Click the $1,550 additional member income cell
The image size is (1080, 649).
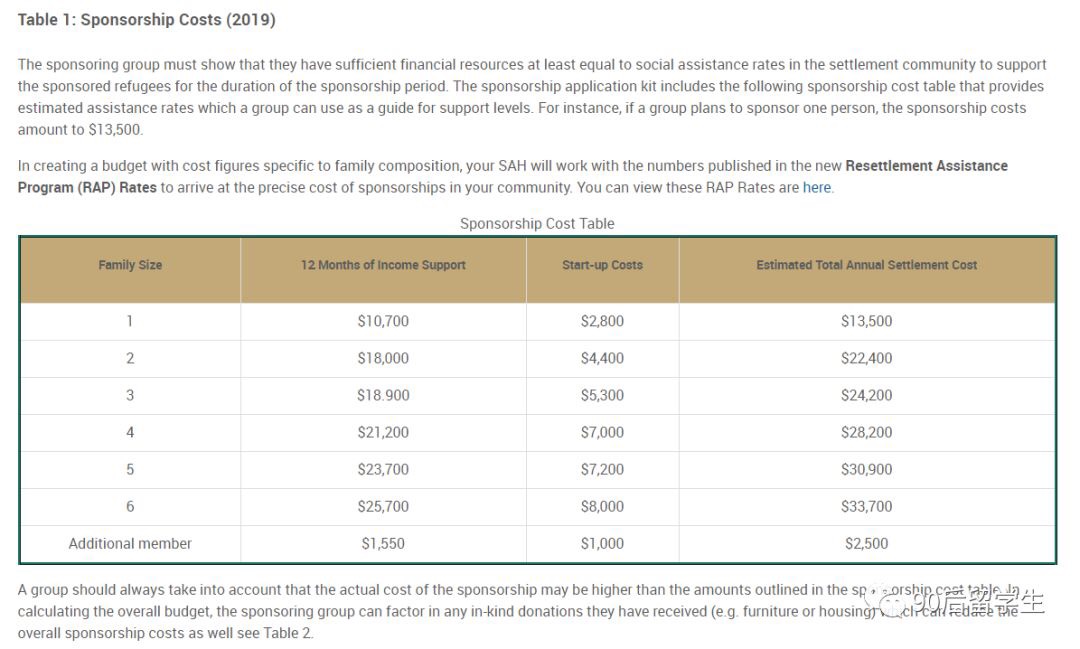pos(383,544)
